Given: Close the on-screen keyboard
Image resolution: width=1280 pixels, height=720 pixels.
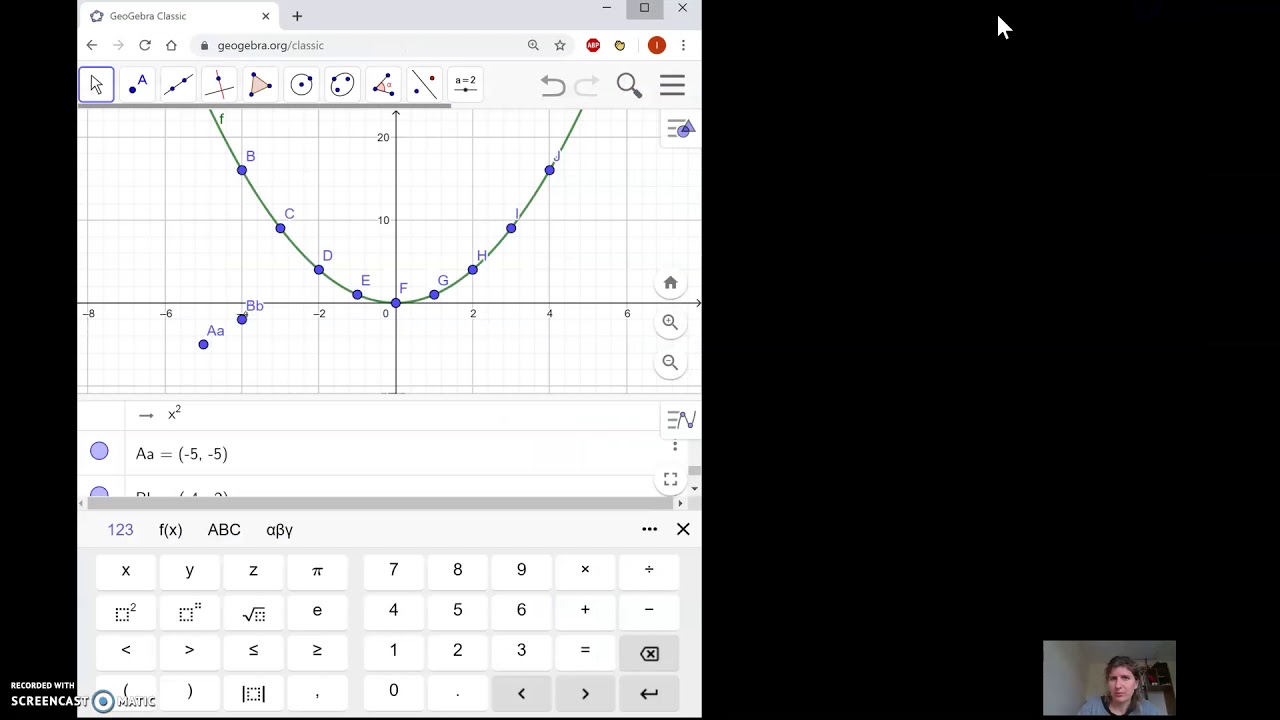Looking at the screenshot, I should 683,529.
